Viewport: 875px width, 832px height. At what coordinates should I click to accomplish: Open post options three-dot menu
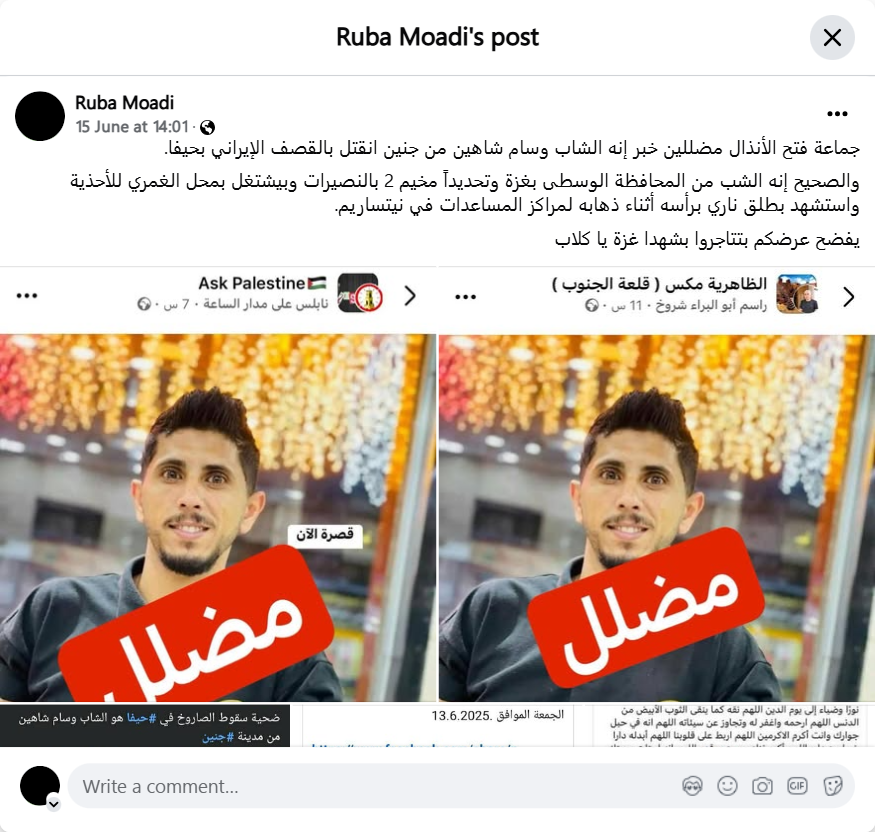point(837,114)
